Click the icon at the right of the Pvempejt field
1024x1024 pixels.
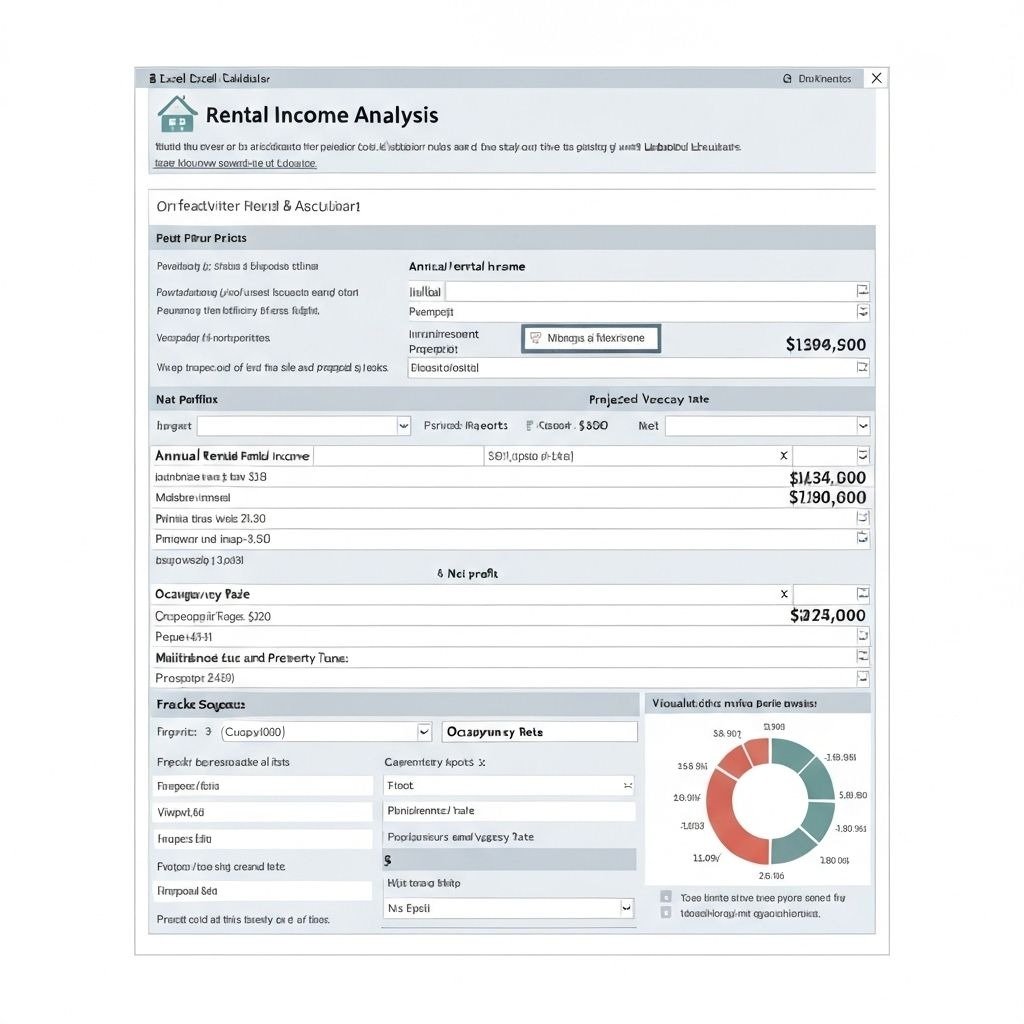[x=862, y=312]
